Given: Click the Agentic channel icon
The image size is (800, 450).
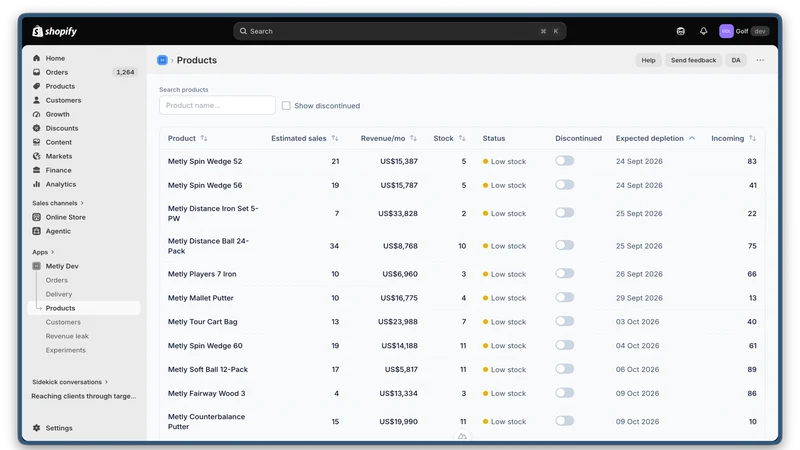Looking at the screenshot, I should click(36, 231).
